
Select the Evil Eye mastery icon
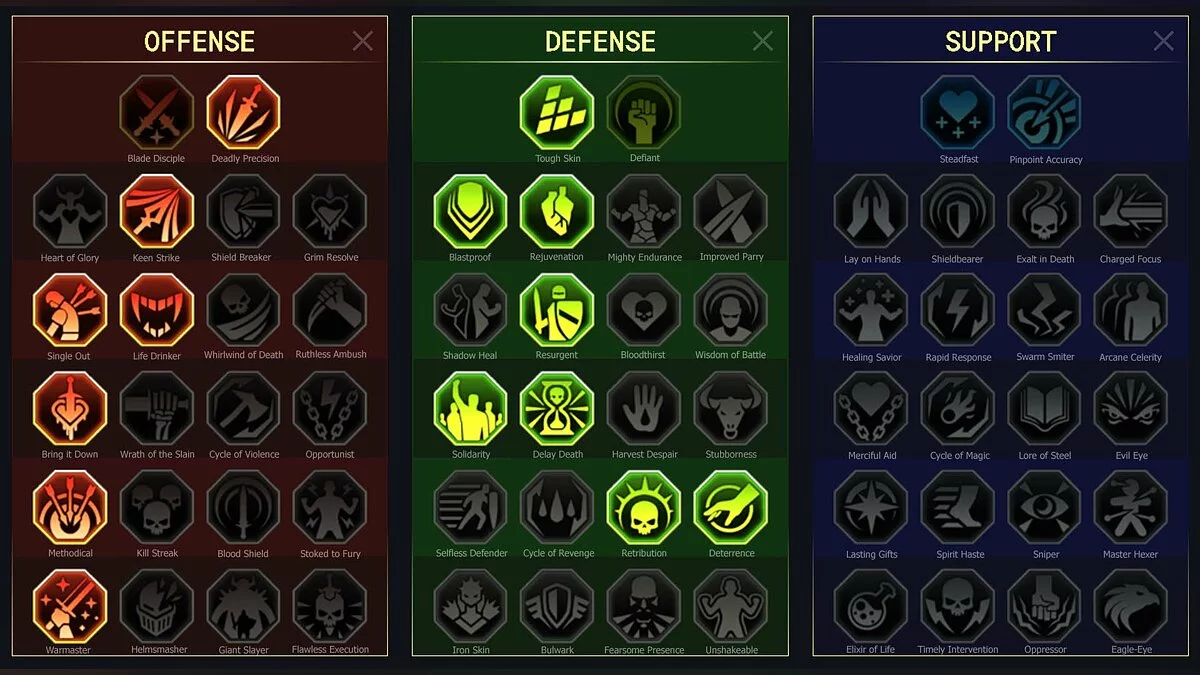(1131, 409)
